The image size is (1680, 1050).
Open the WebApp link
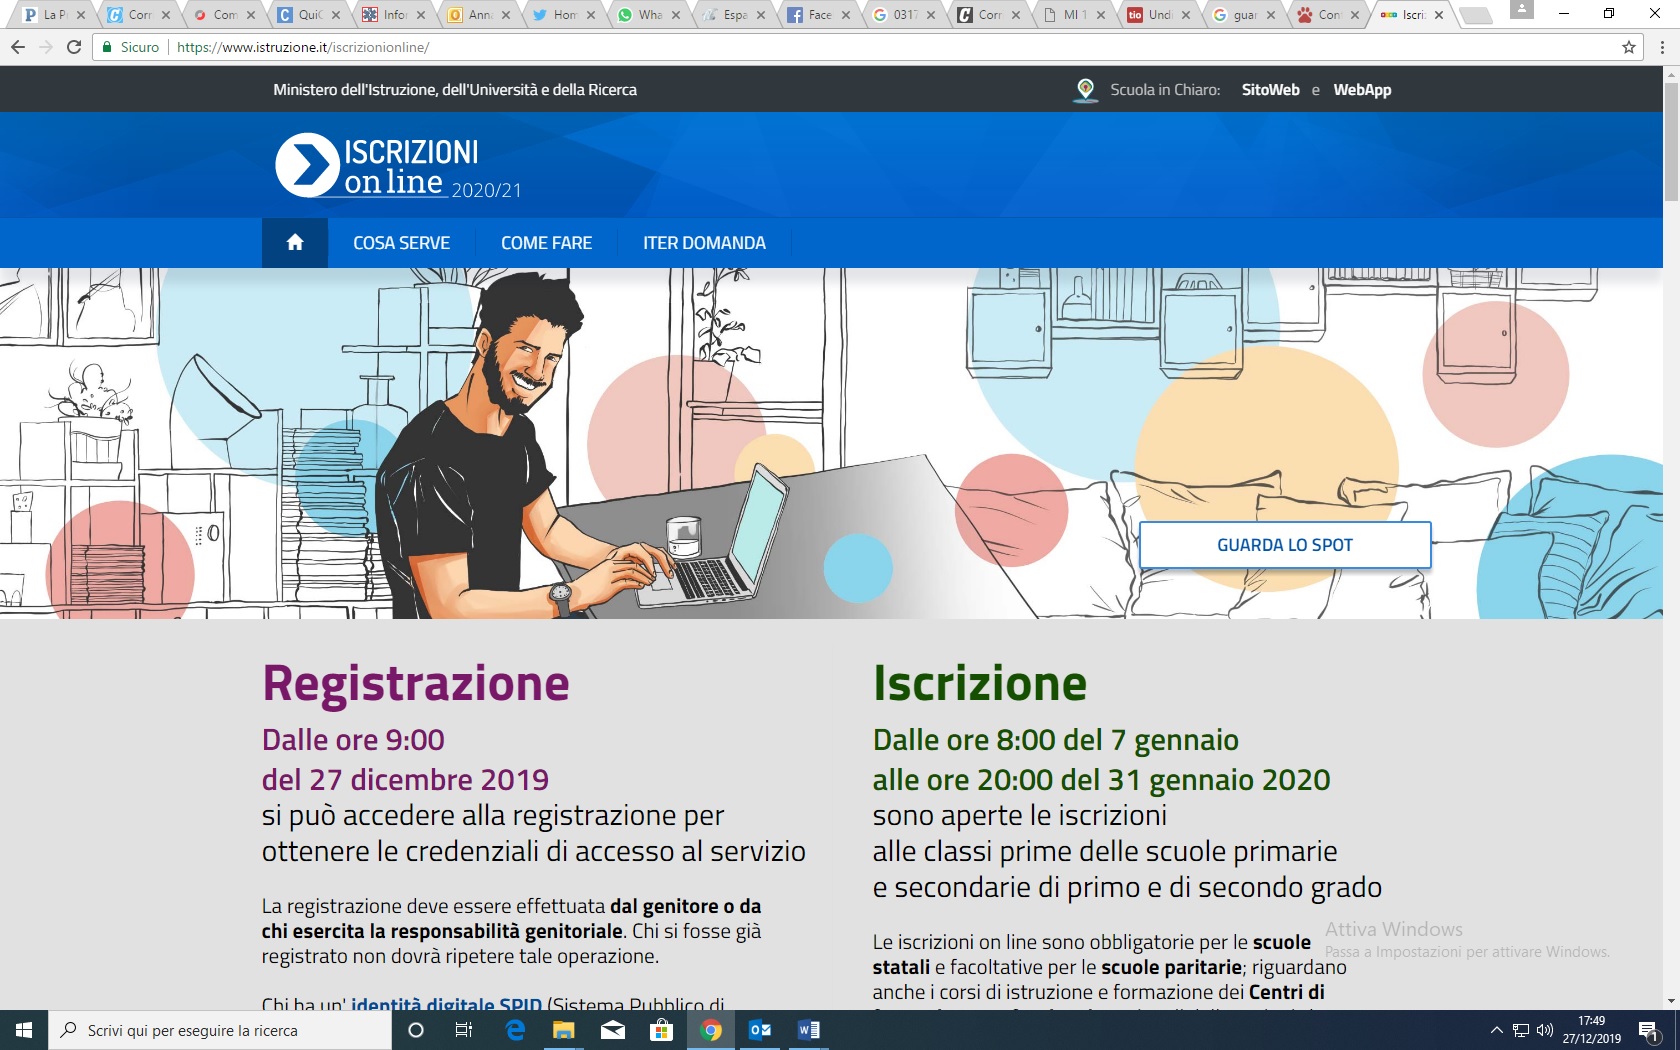(1362, 90)
